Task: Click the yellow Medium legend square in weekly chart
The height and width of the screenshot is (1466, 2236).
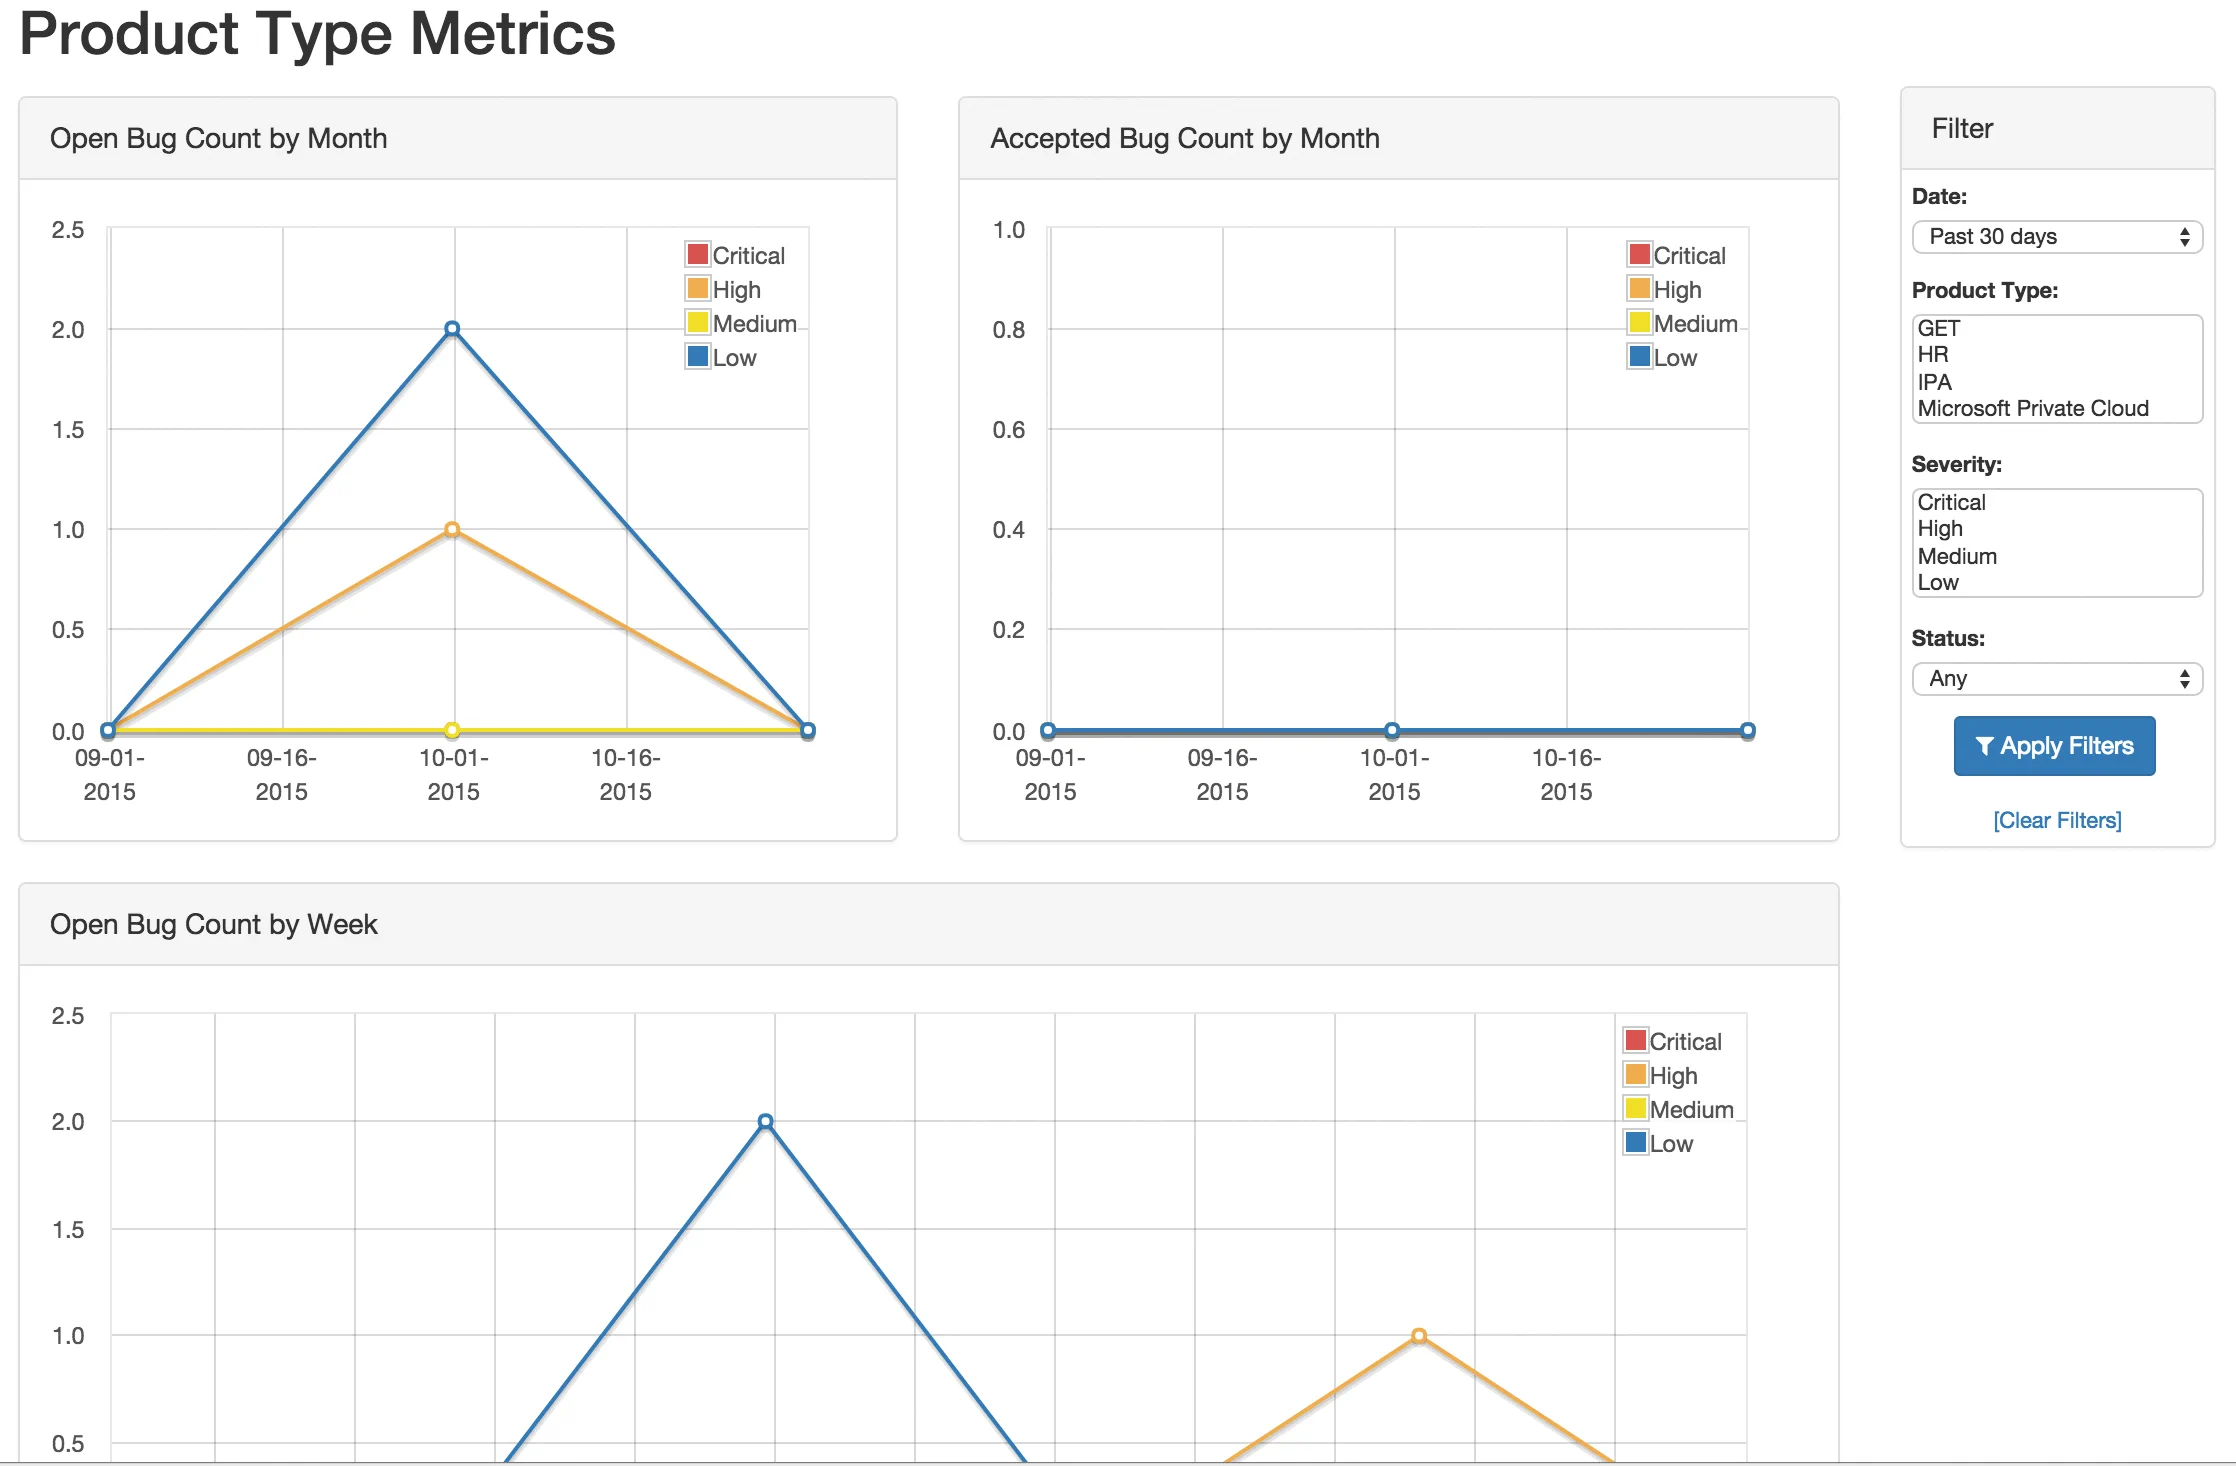Action: (1634, 1108)
